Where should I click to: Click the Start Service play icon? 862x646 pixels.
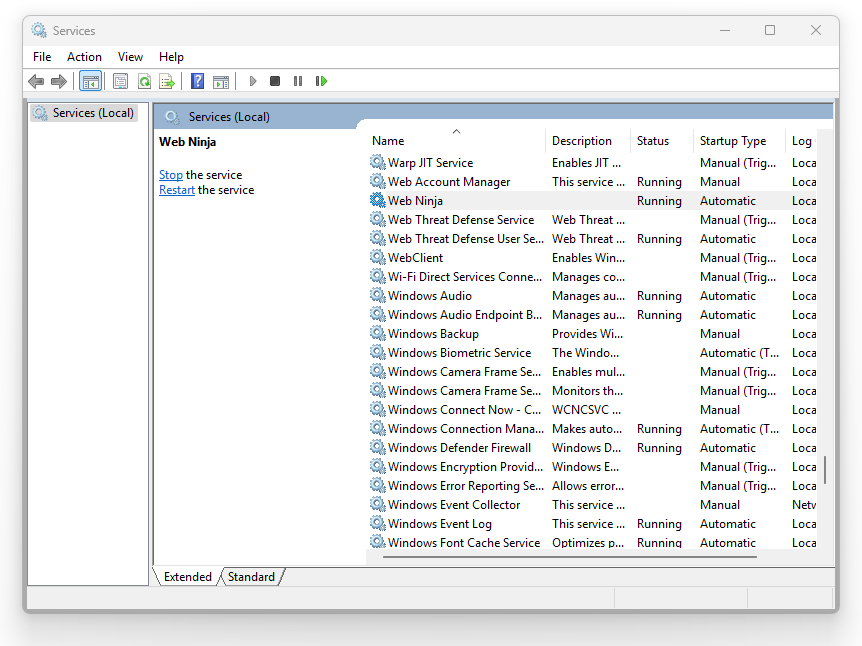point(253,81)
